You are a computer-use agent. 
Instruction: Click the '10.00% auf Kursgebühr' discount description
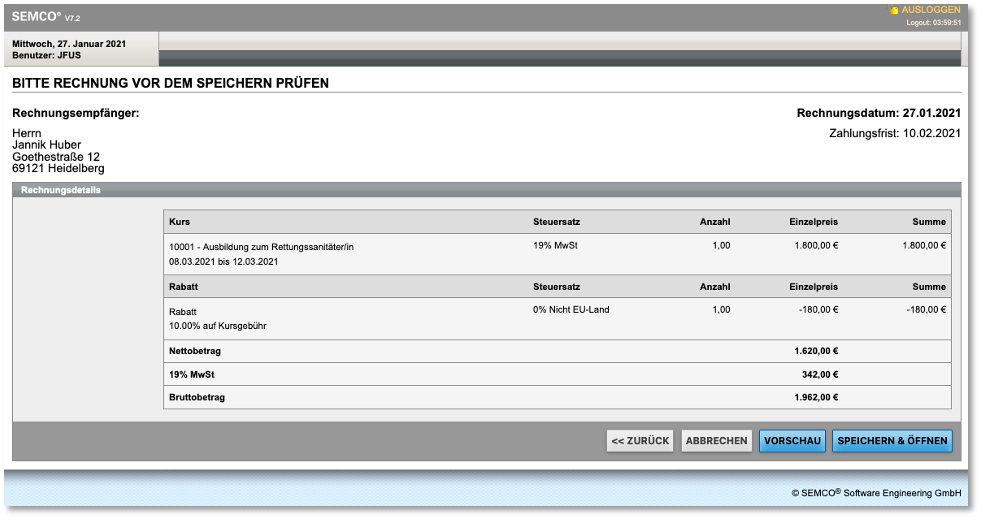(x=218, y=326)
